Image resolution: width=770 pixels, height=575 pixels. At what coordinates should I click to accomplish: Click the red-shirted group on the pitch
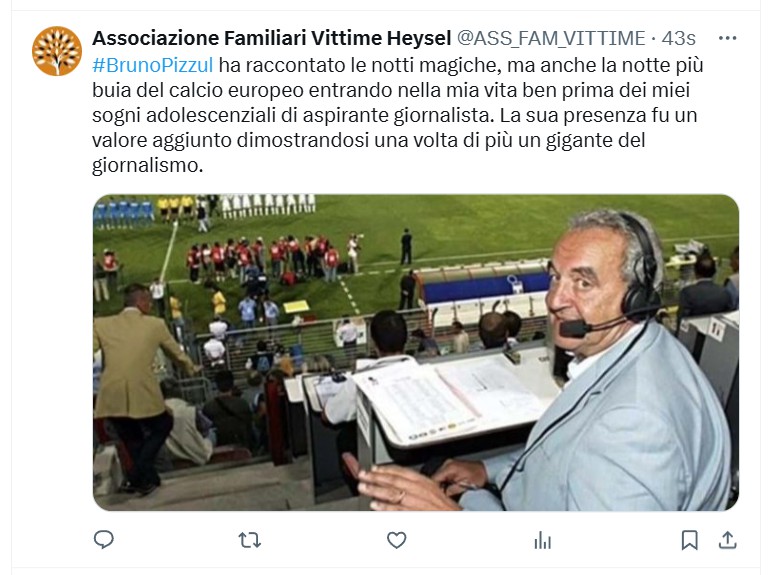(x=263, y=258)
